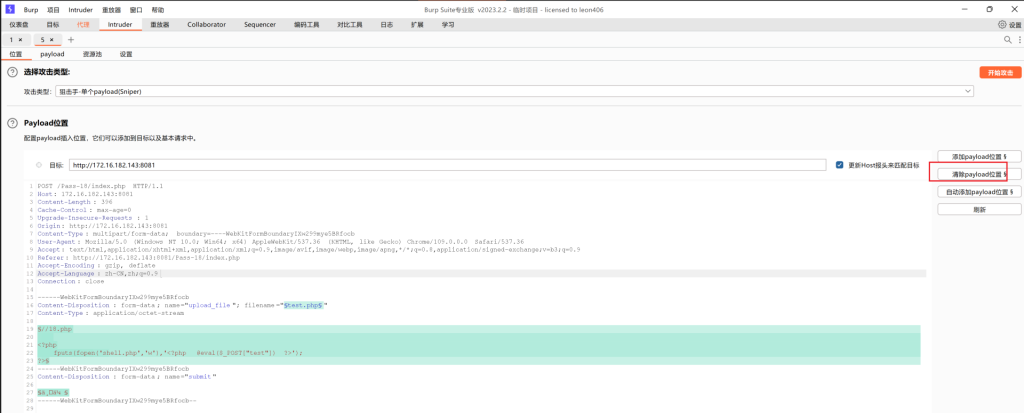Open the 帮助 menu
The image size is (1024, 413).
click(x=158, y=10)
